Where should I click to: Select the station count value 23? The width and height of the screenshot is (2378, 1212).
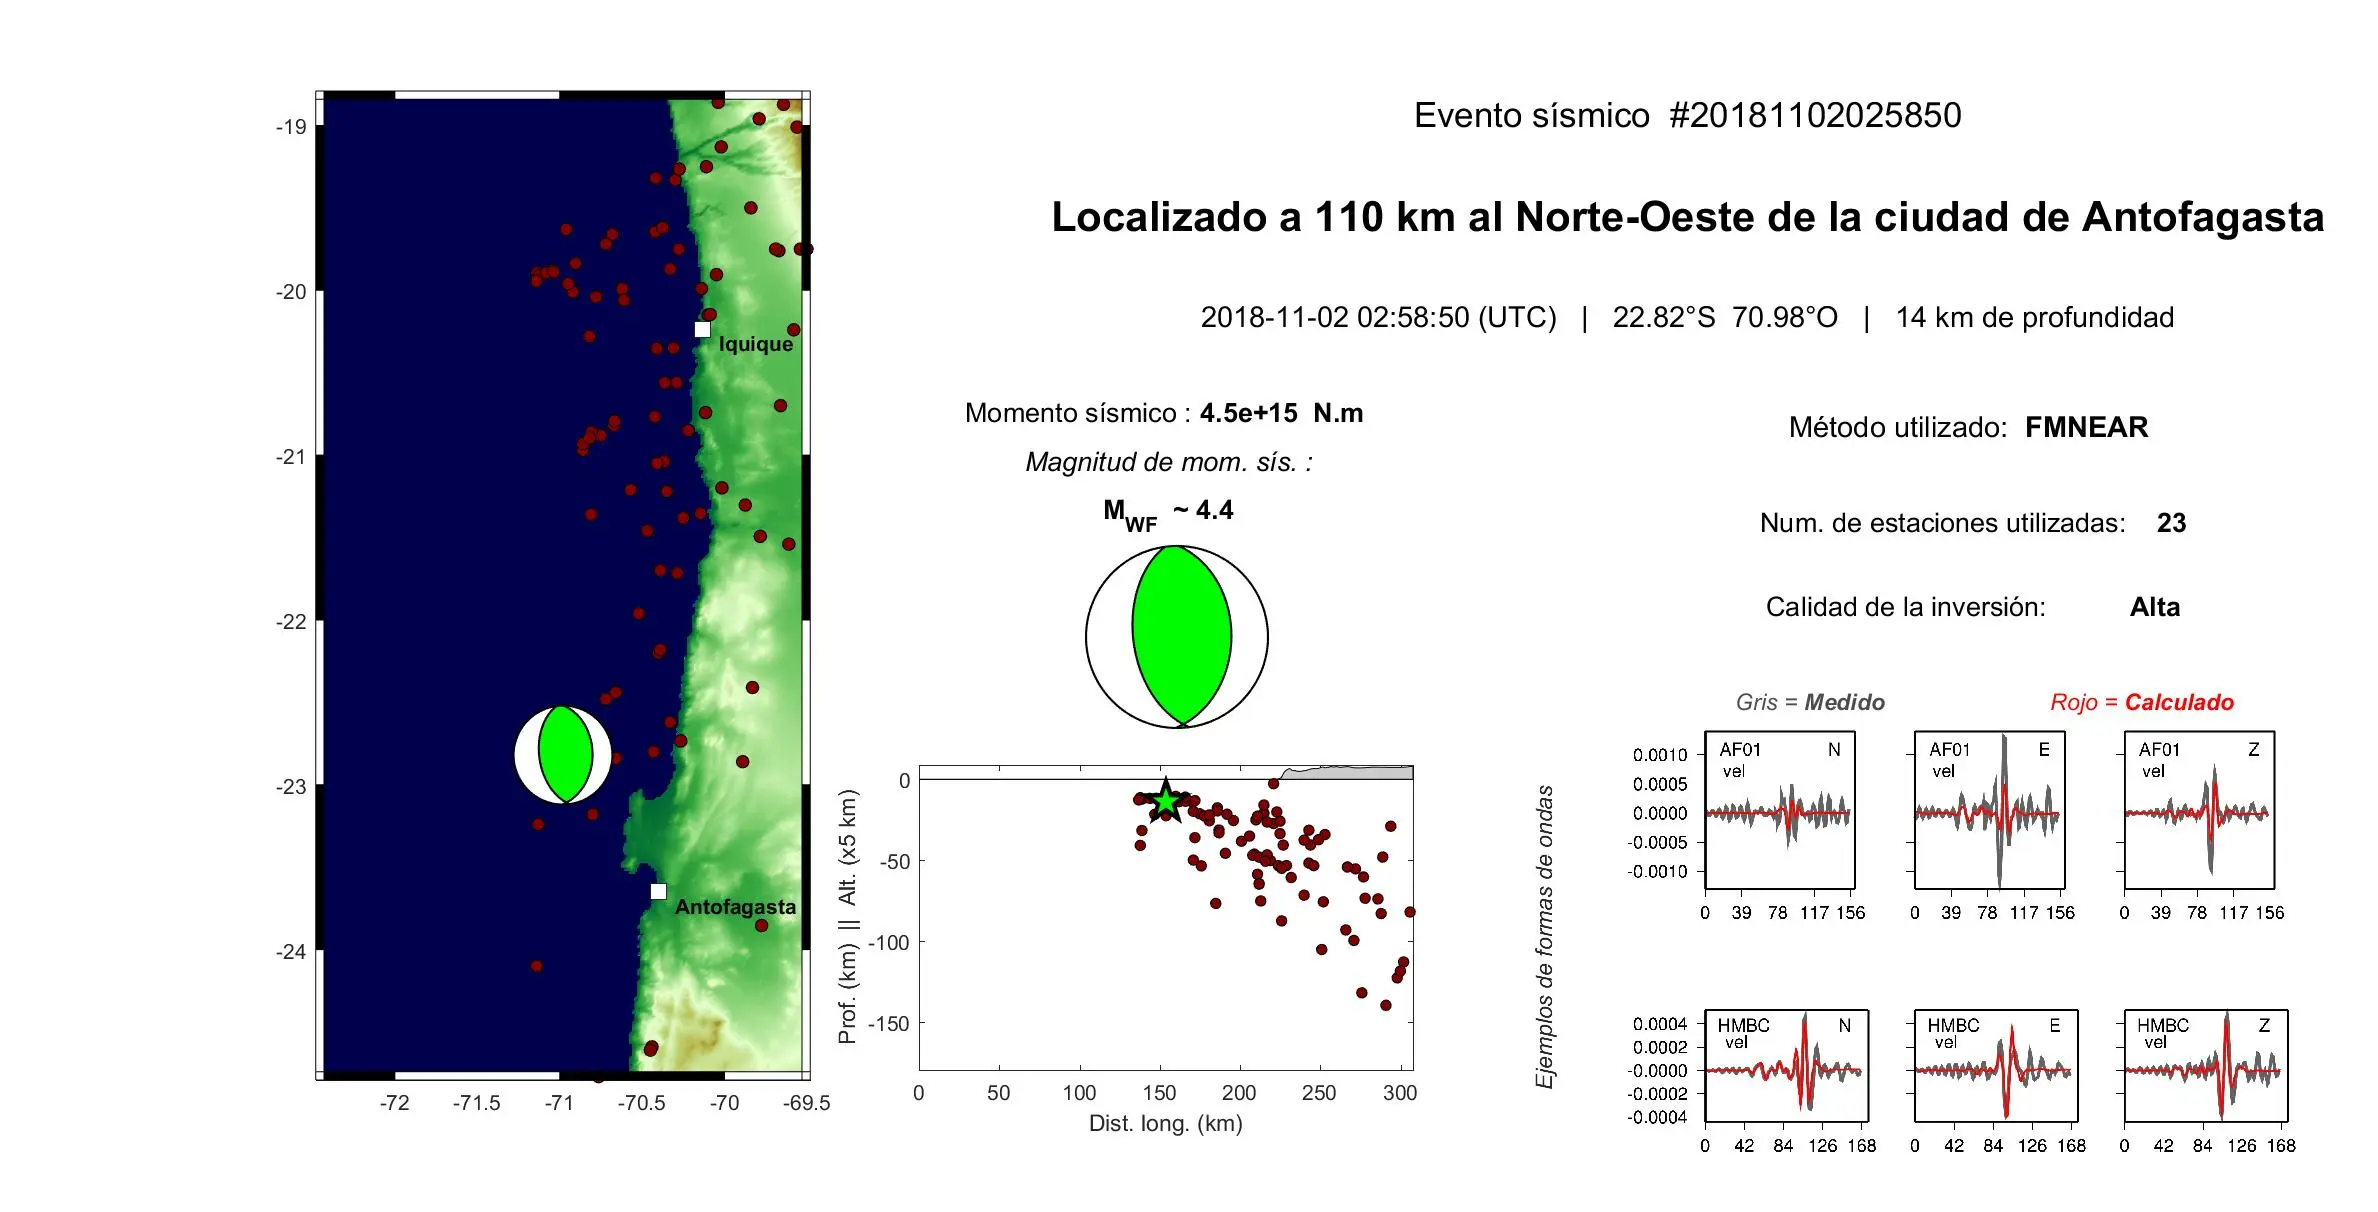pyautogui.click(x=2171, y=523)
